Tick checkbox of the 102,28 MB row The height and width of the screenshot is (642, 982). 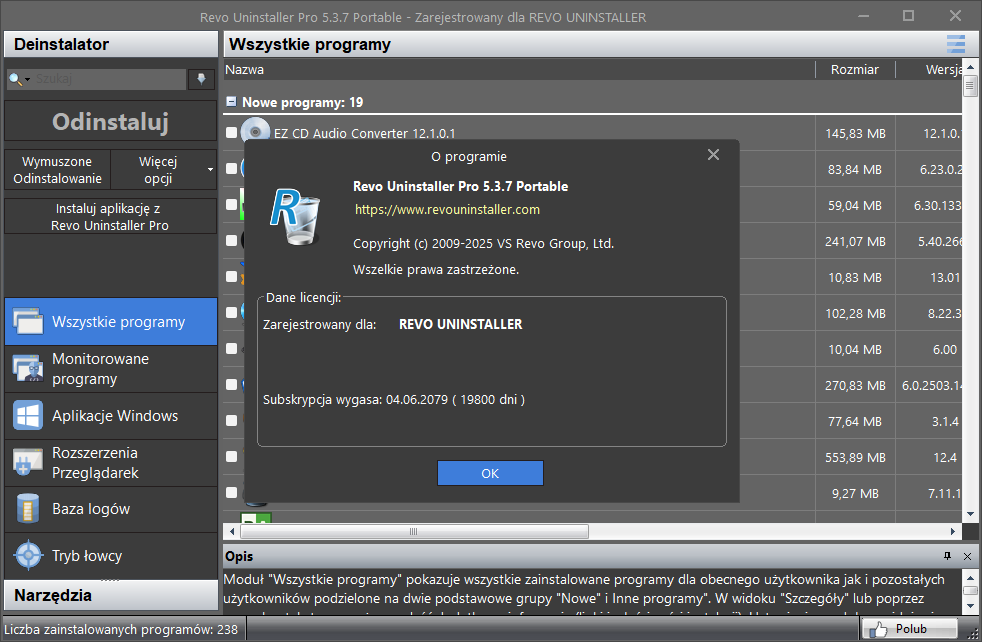[x=232, y=312]
